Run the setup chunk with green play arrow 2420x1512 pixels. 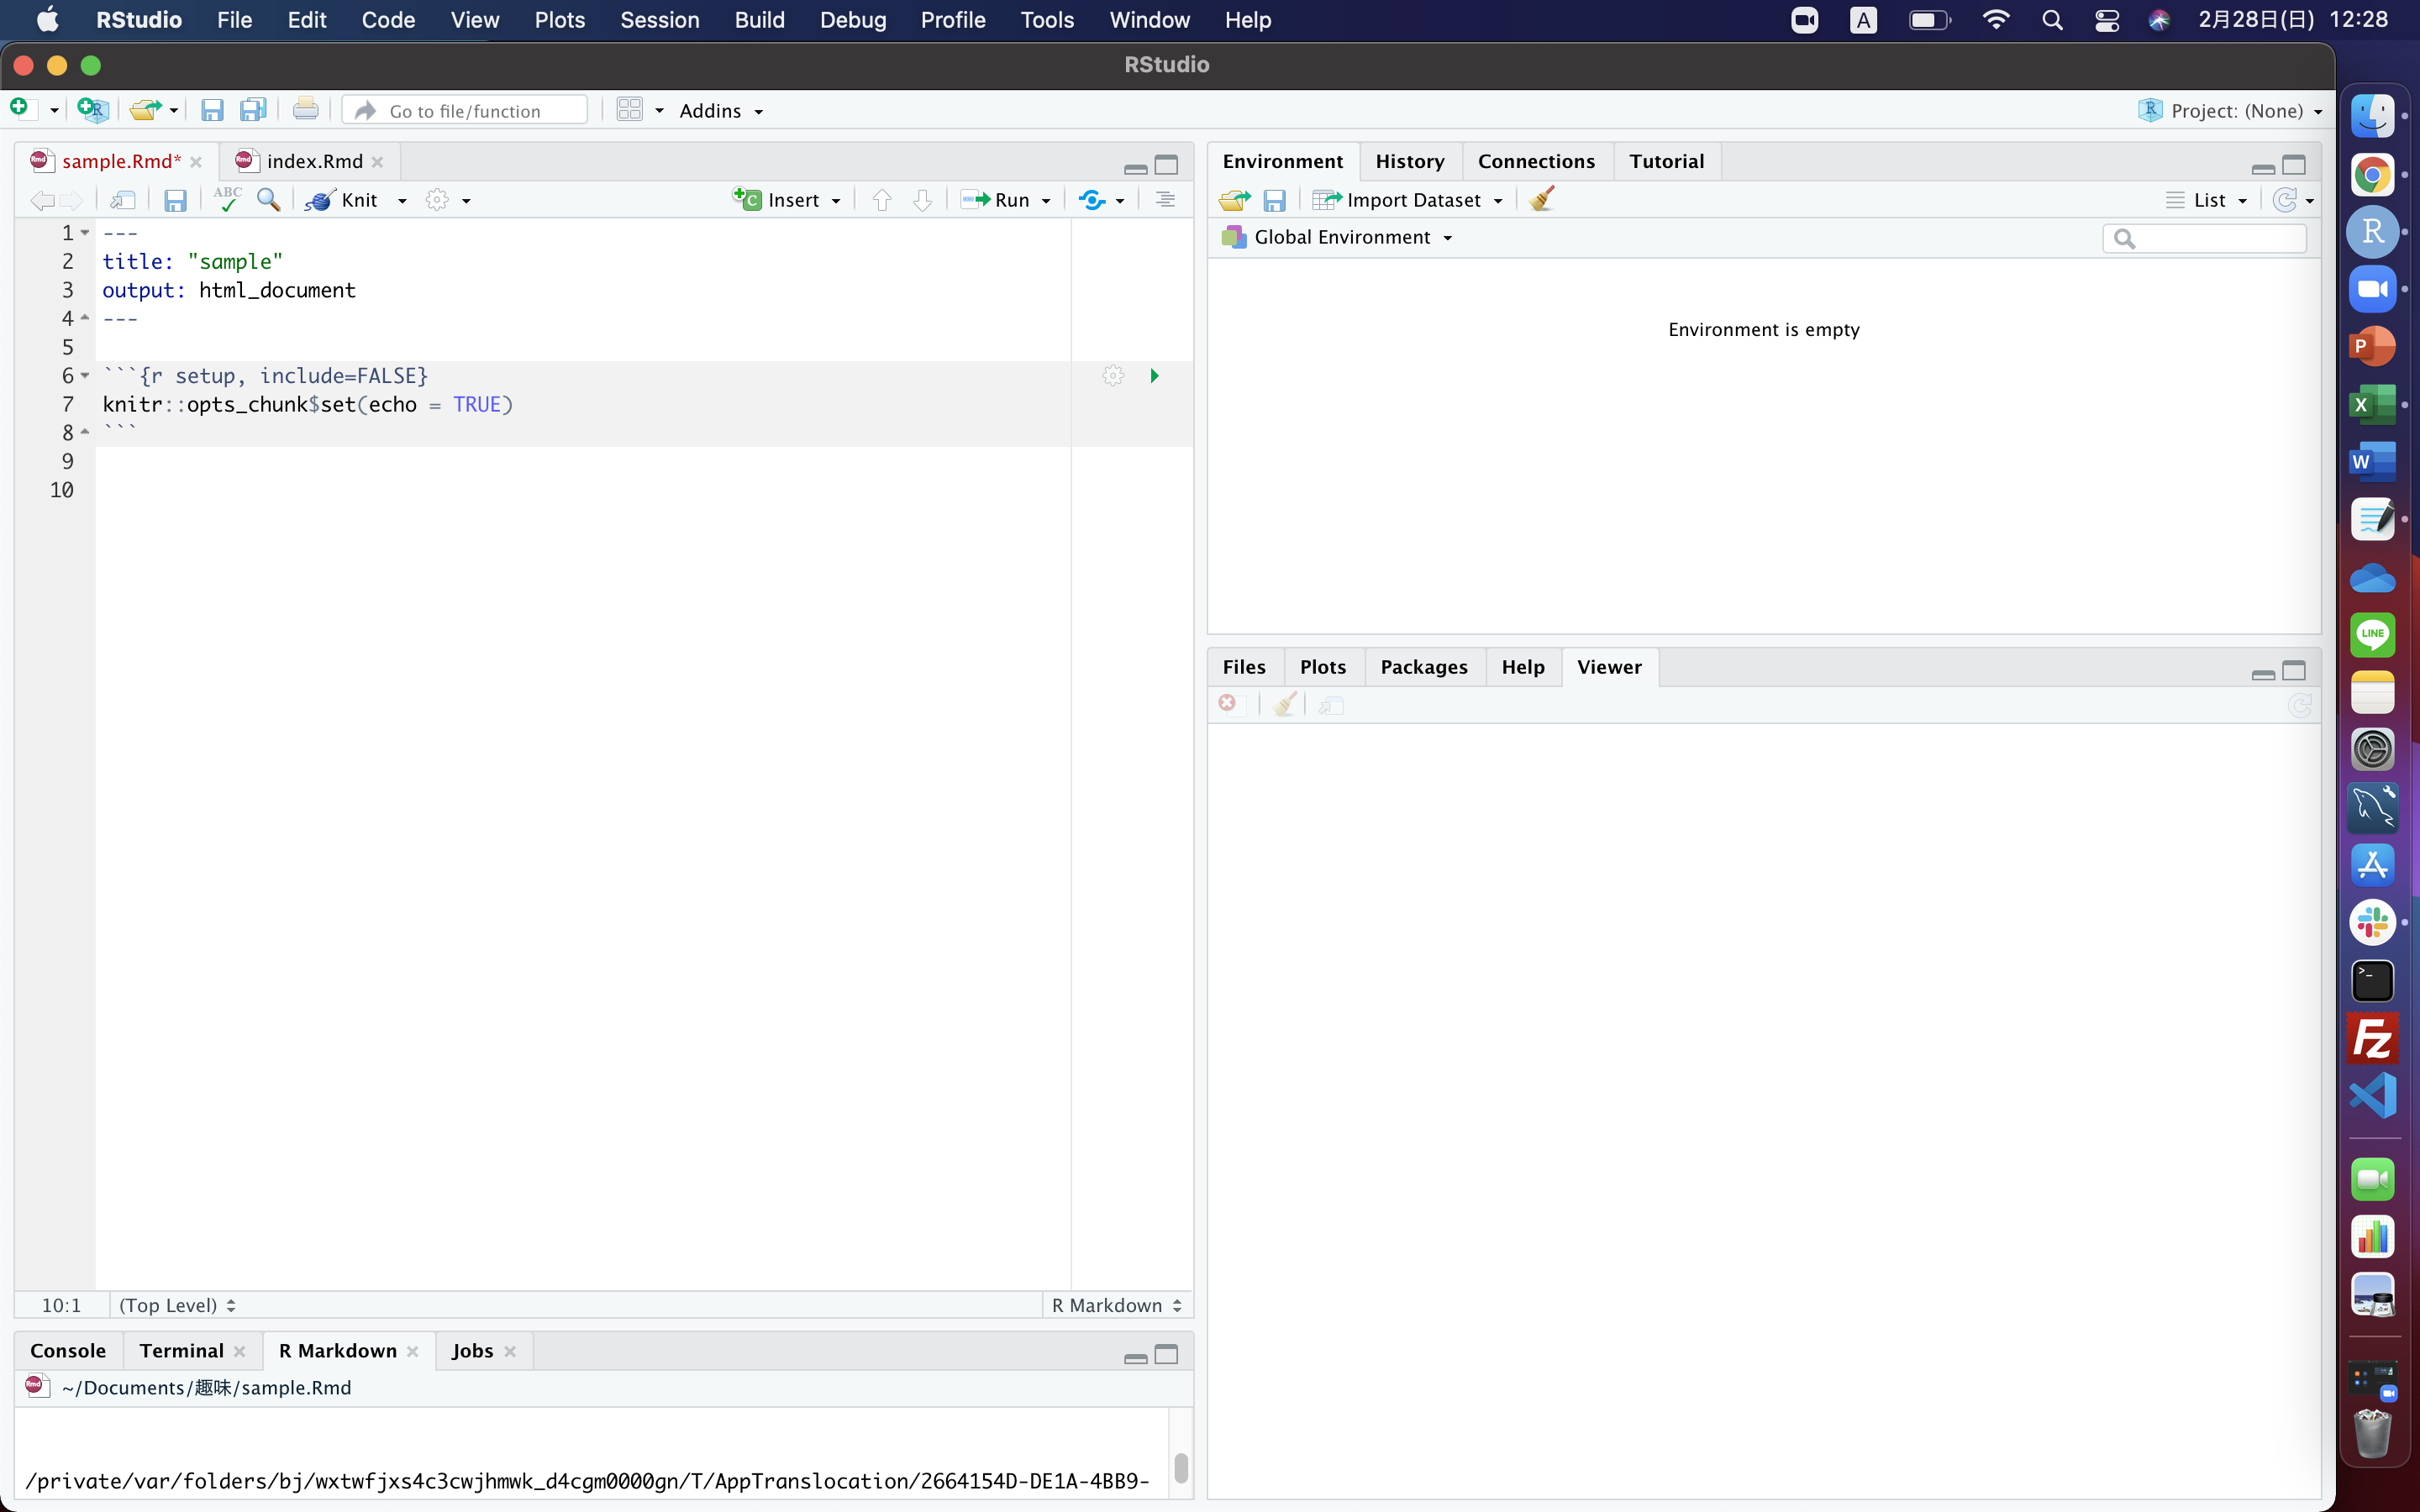(x=1154, y=376)
